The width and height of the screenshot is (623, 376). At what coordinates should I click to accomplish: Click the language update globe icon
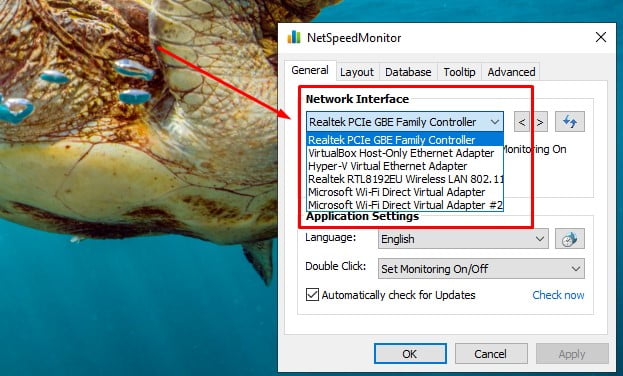pyautogui.click(x=569, y=239)
